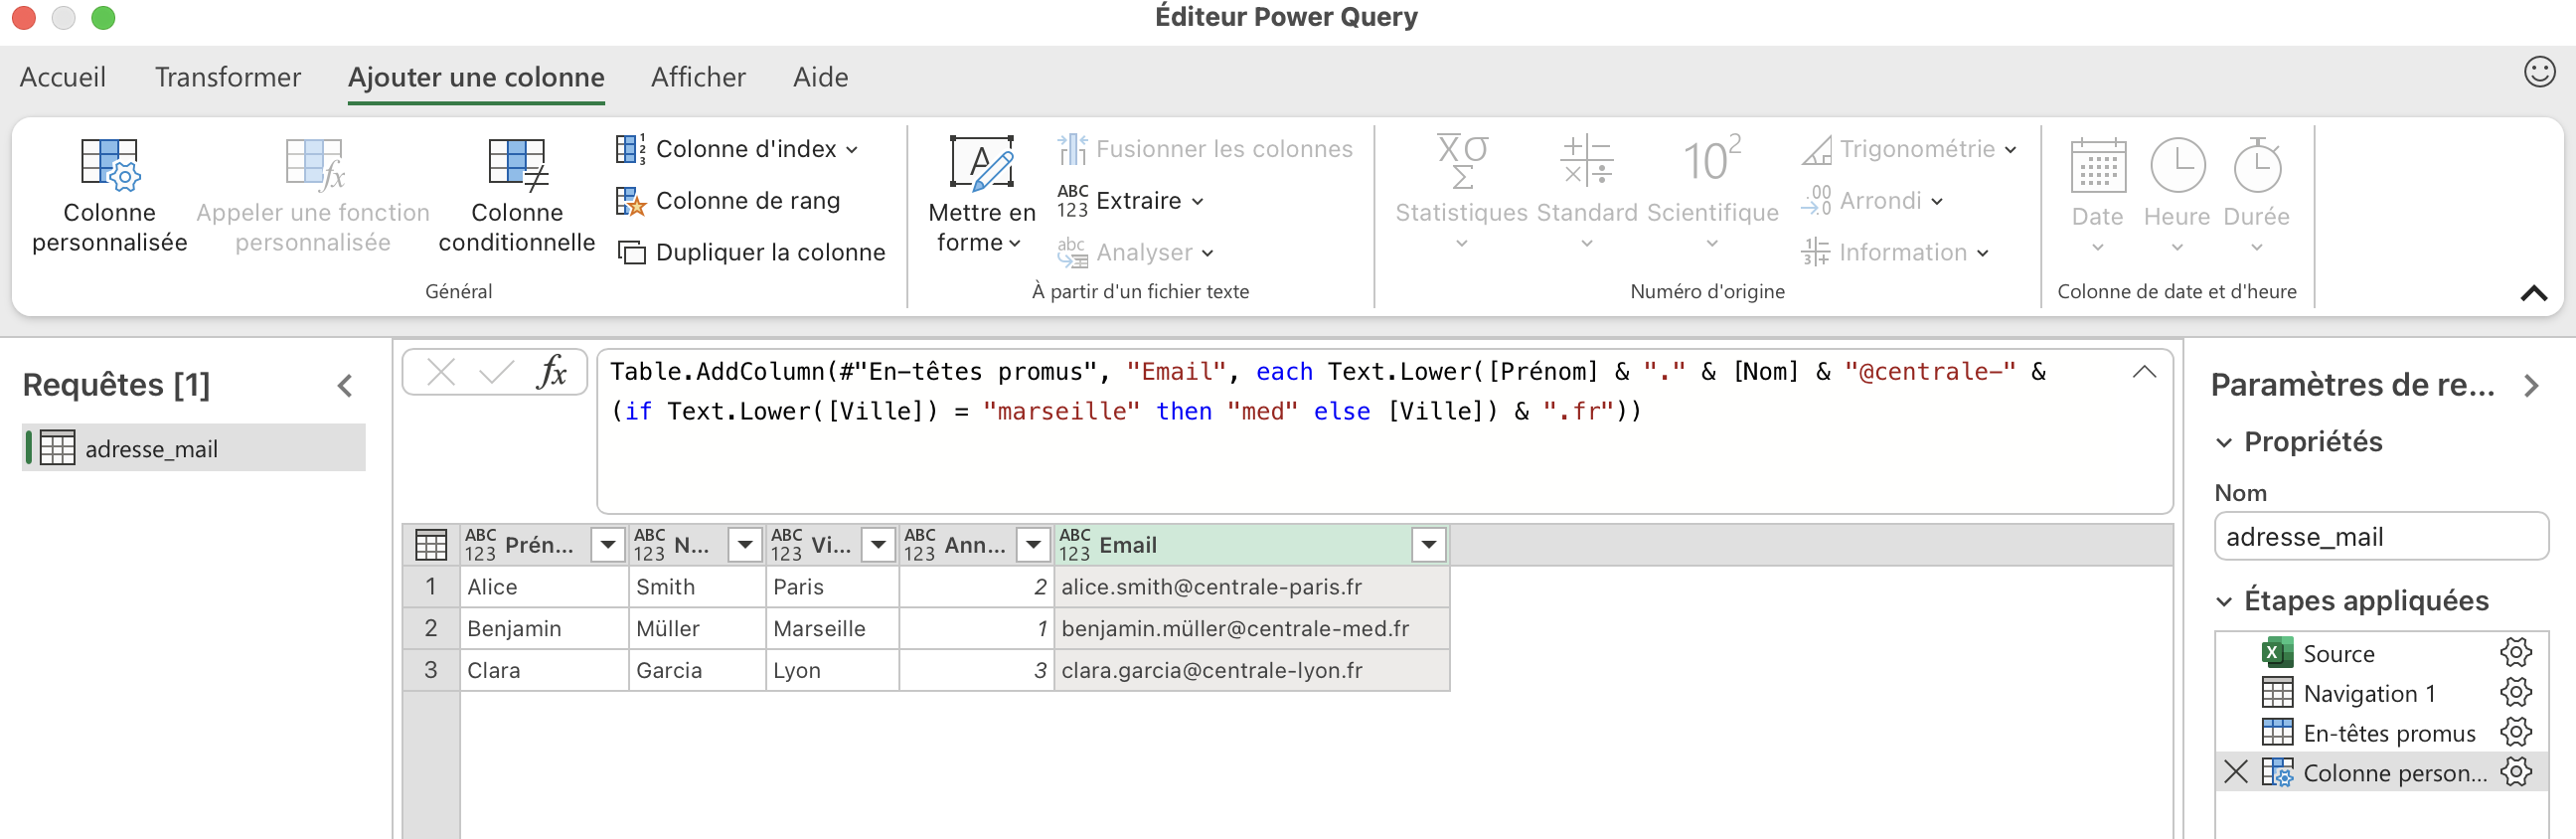The width and height of the screenshot is (2576, 839).
Task: Click the fx function icon
Action: click(x=552, y=373)
